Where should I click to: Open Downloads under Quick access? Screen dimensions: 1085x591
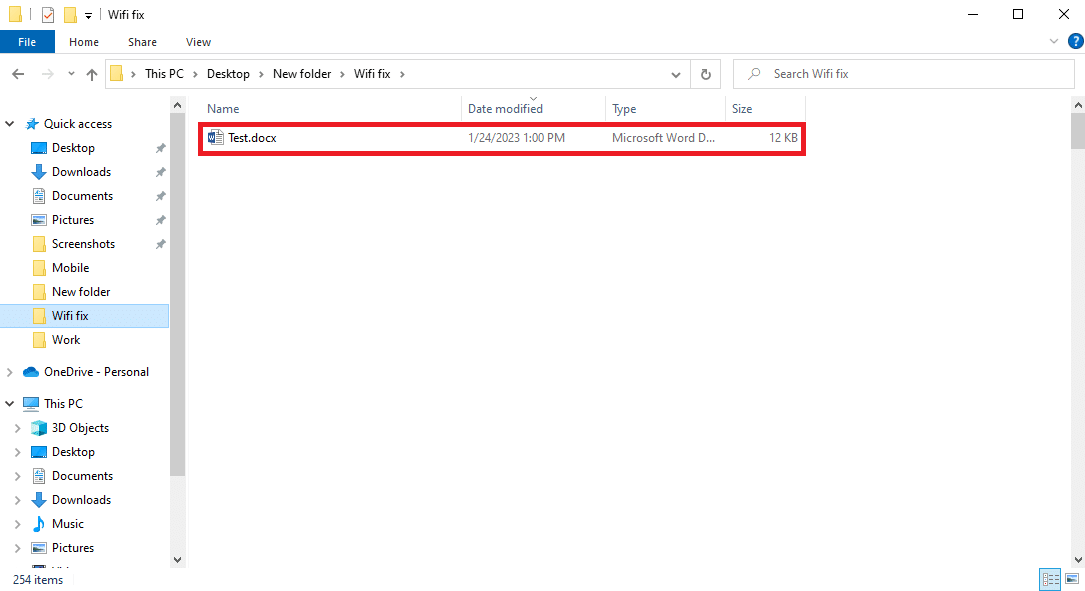tap(81, 172)
